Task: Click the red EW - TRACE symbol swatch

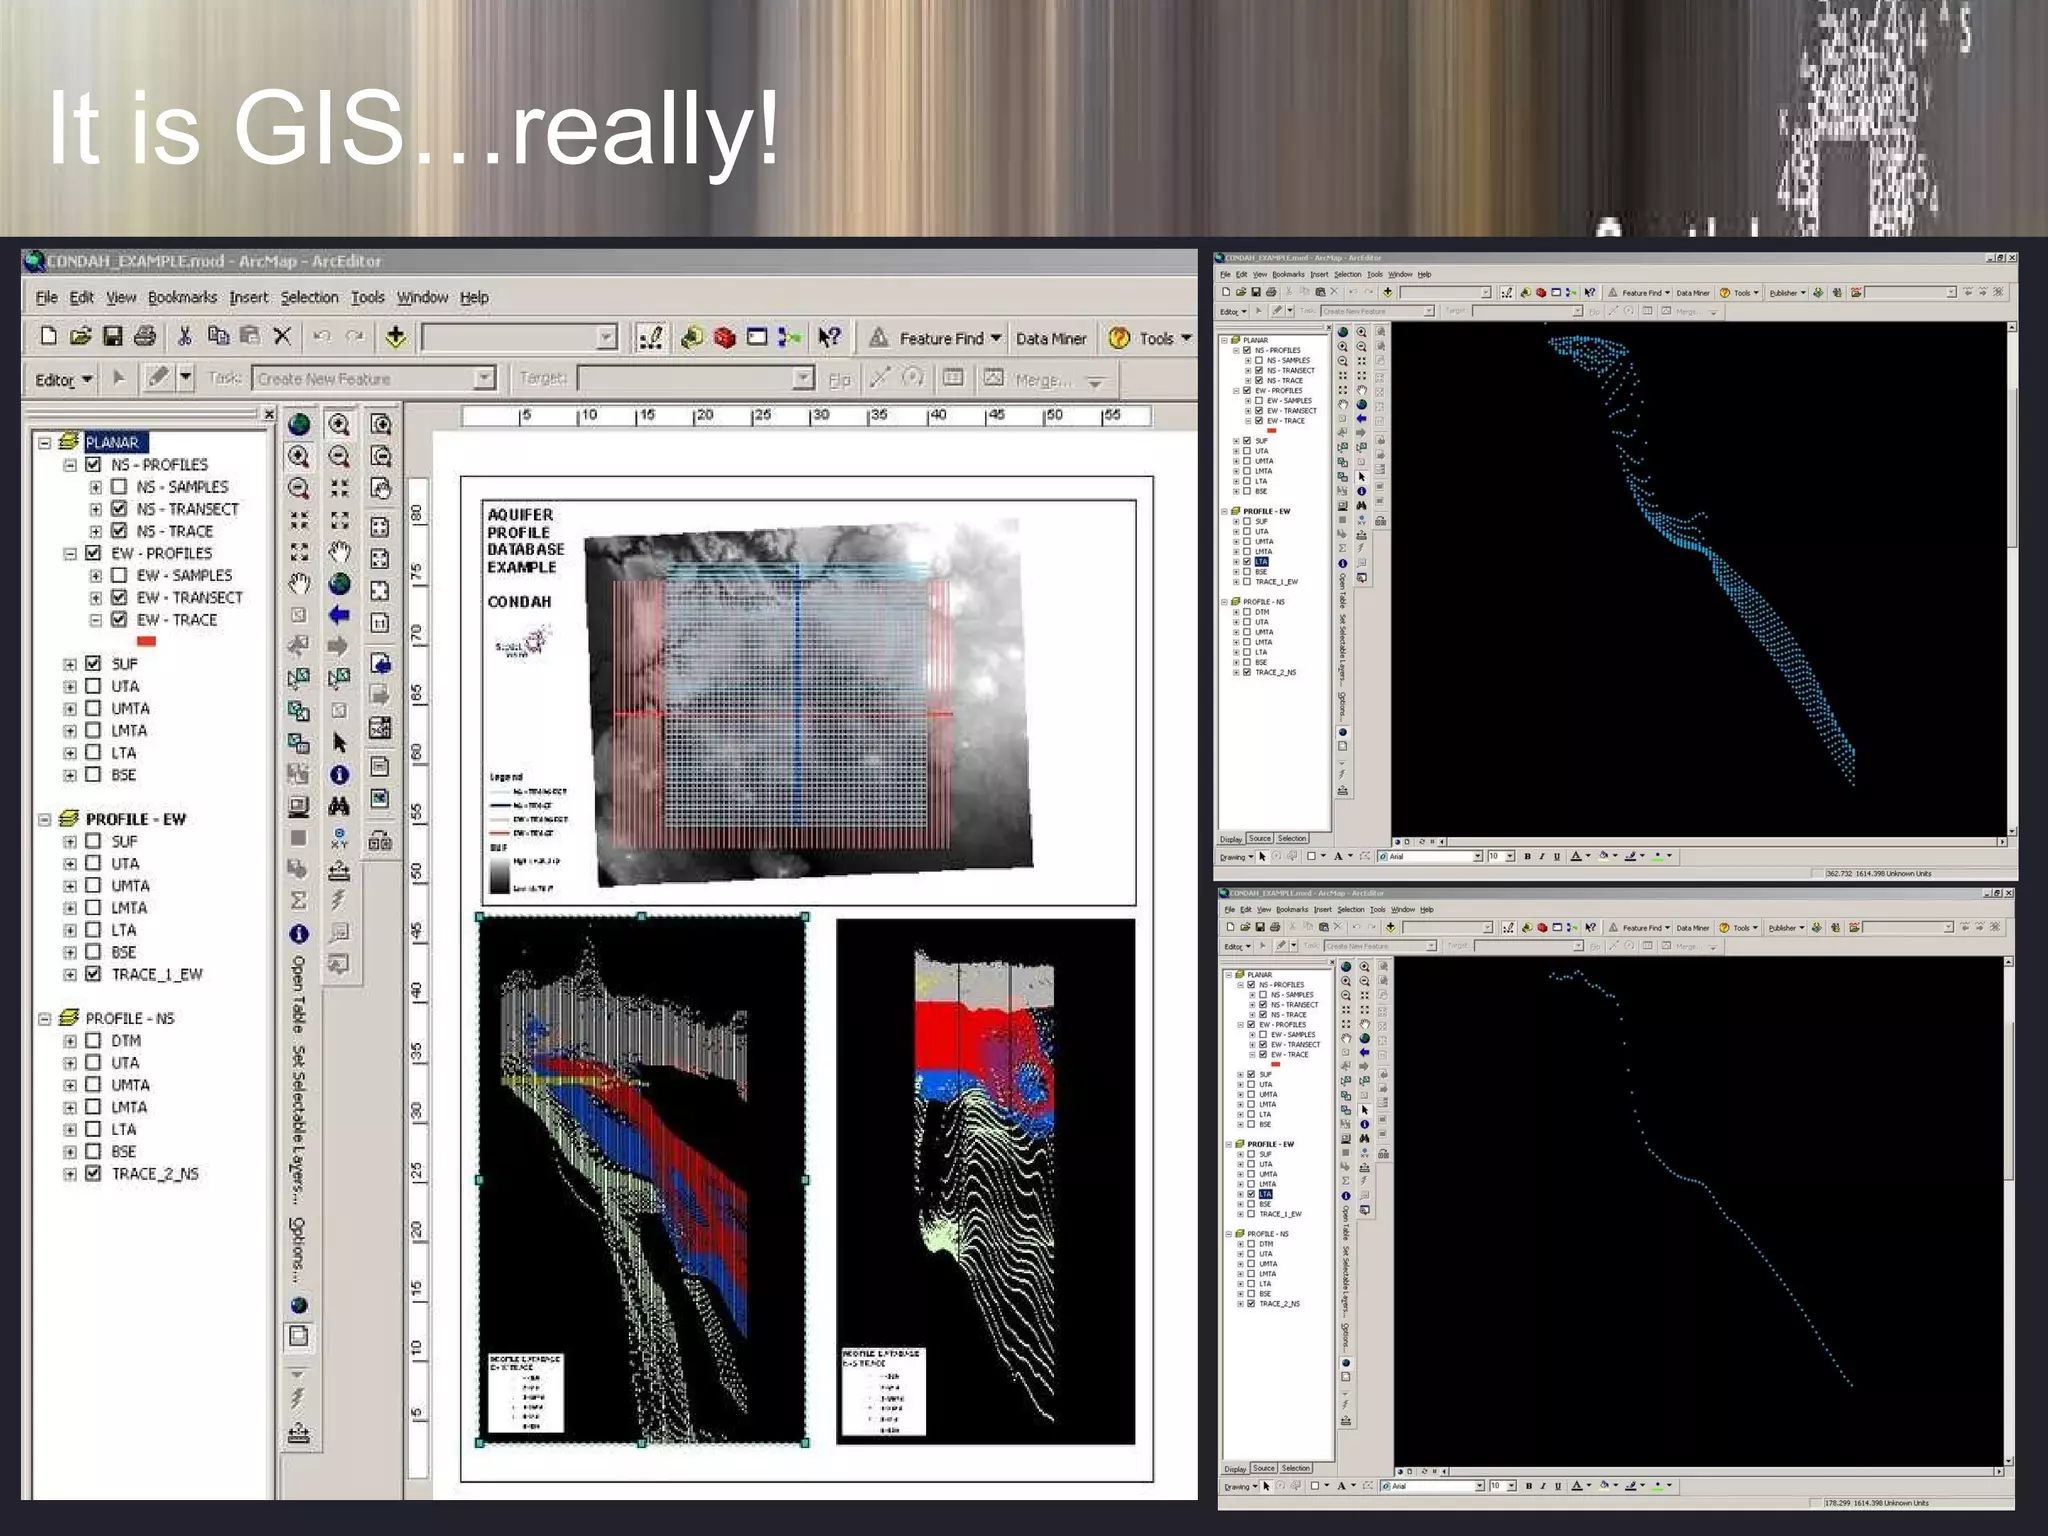Action: (x=146, y=641)
